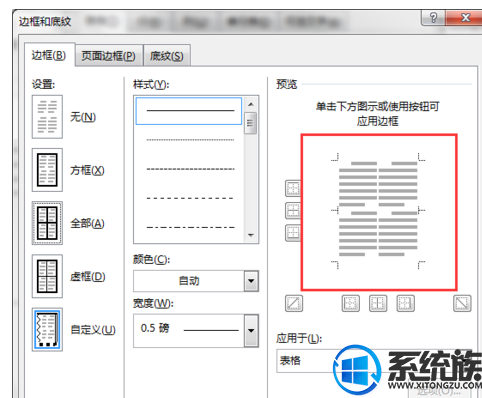Image resolution: width=482 pixels, height=398 pixels.
Task: Toggle inside horizontal border button
Action: pyautogui.click(x=293, y=211)
